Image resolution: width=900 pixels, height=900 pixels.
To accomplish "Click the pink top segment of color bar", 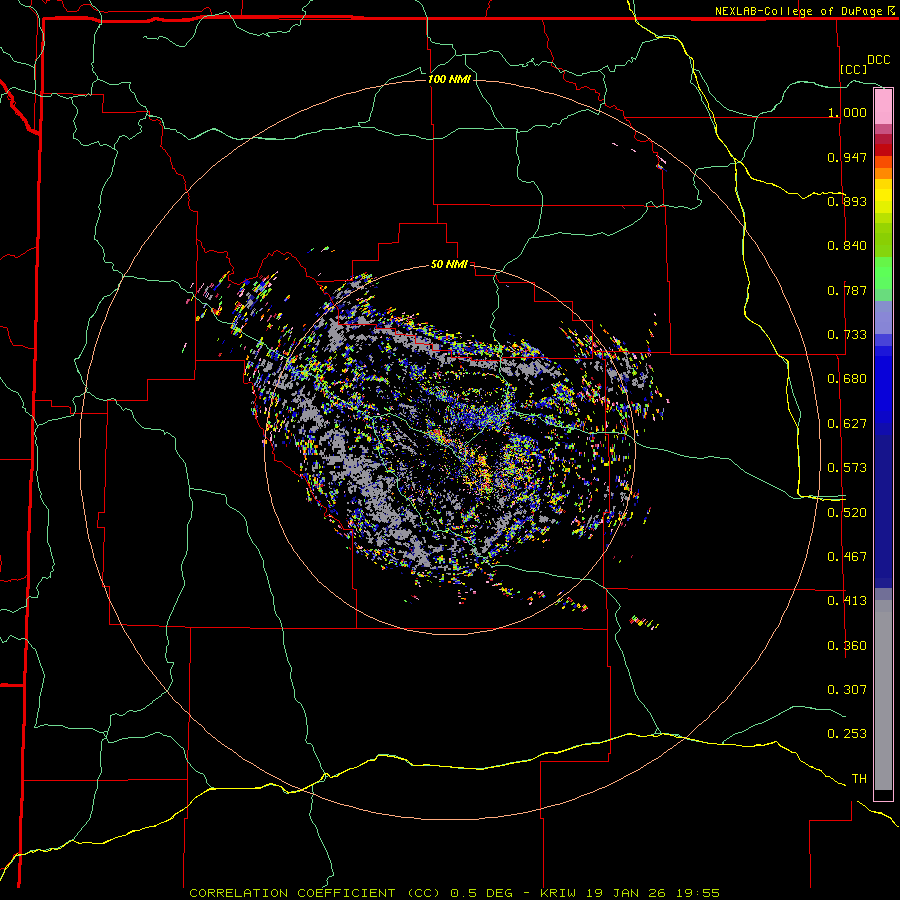I will pos(883,107).
